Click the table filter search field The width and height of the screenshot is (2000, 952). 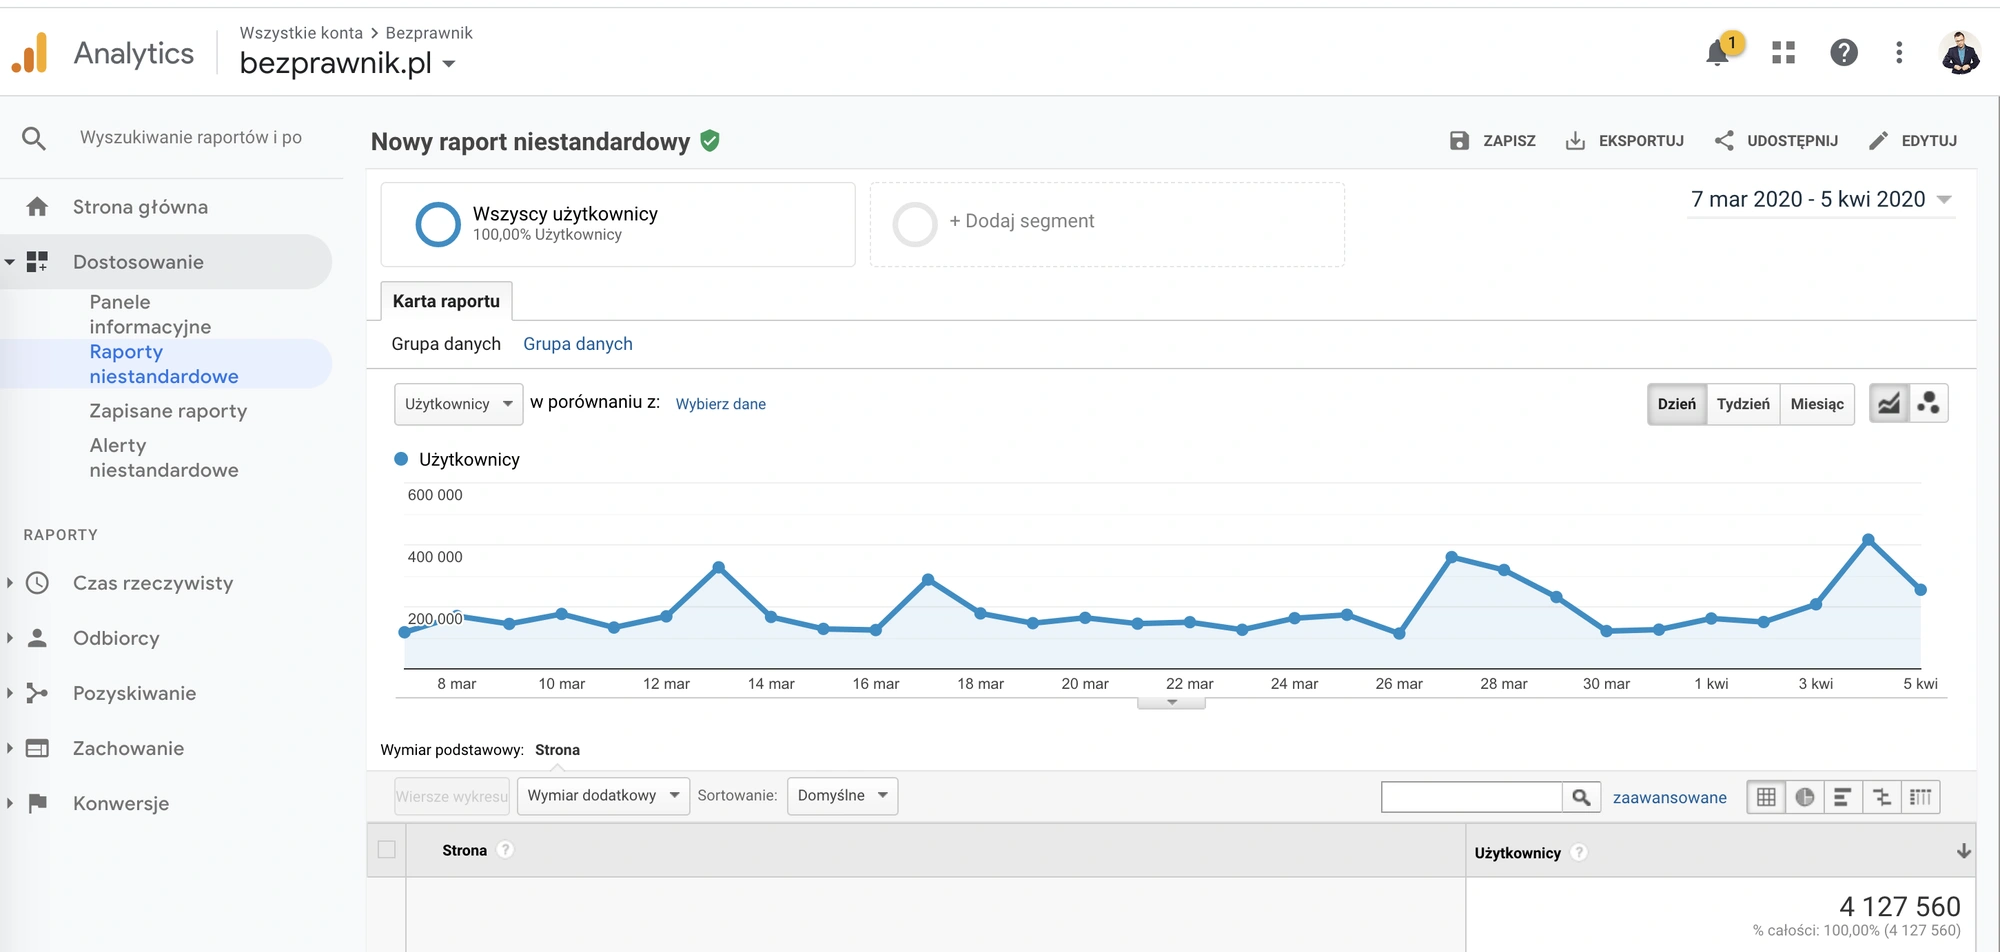(1471, 797)
